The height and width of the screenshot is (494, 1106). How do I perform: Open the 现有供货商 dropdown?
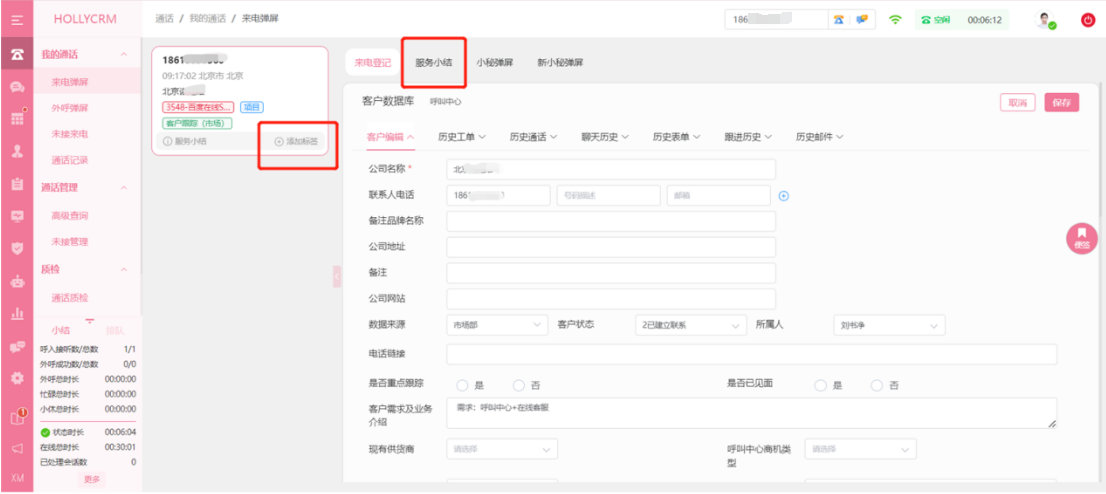(x=502, y=449)
